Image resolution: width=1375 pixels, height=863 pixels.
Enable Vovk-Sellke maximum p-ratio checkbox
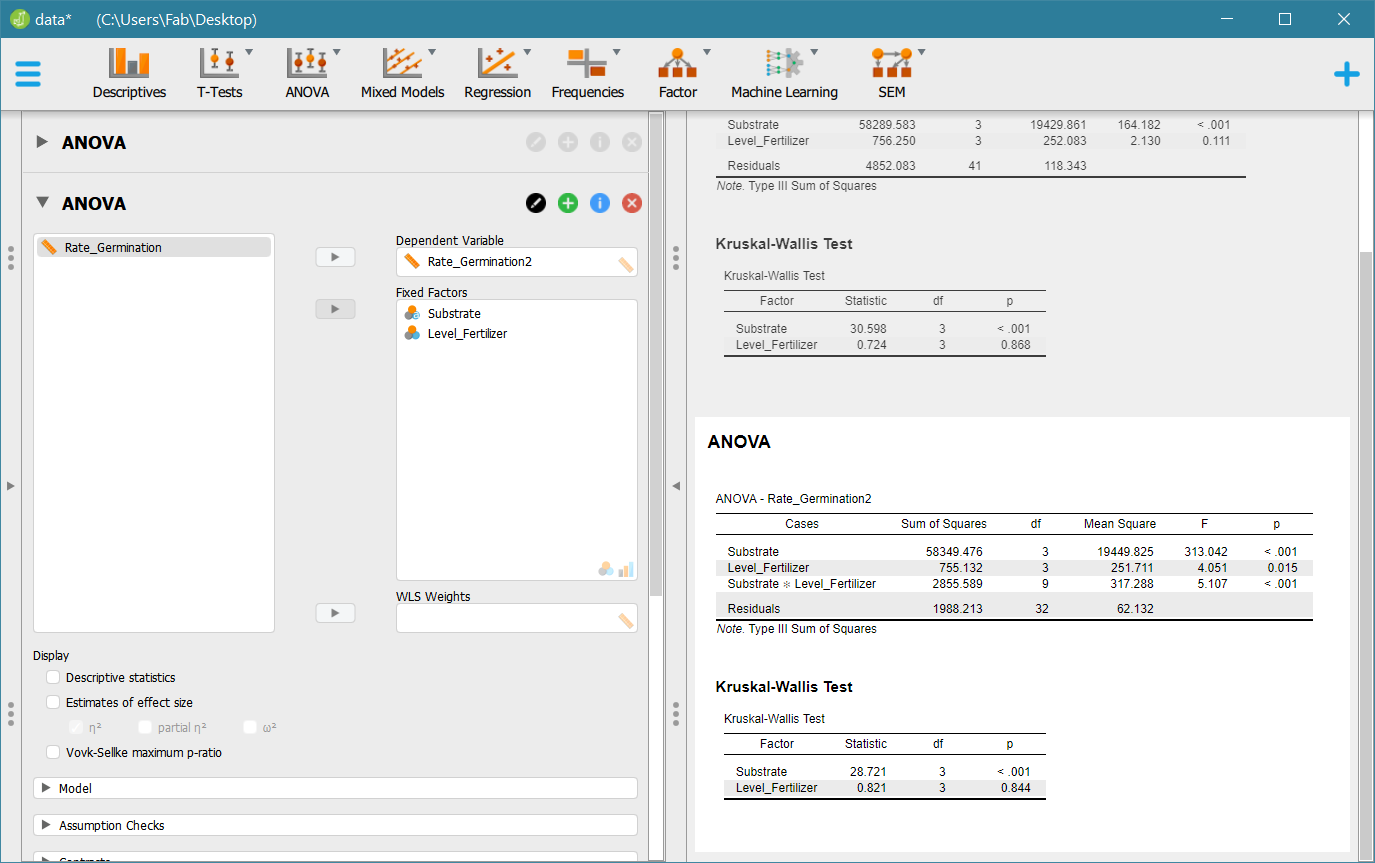53,753
